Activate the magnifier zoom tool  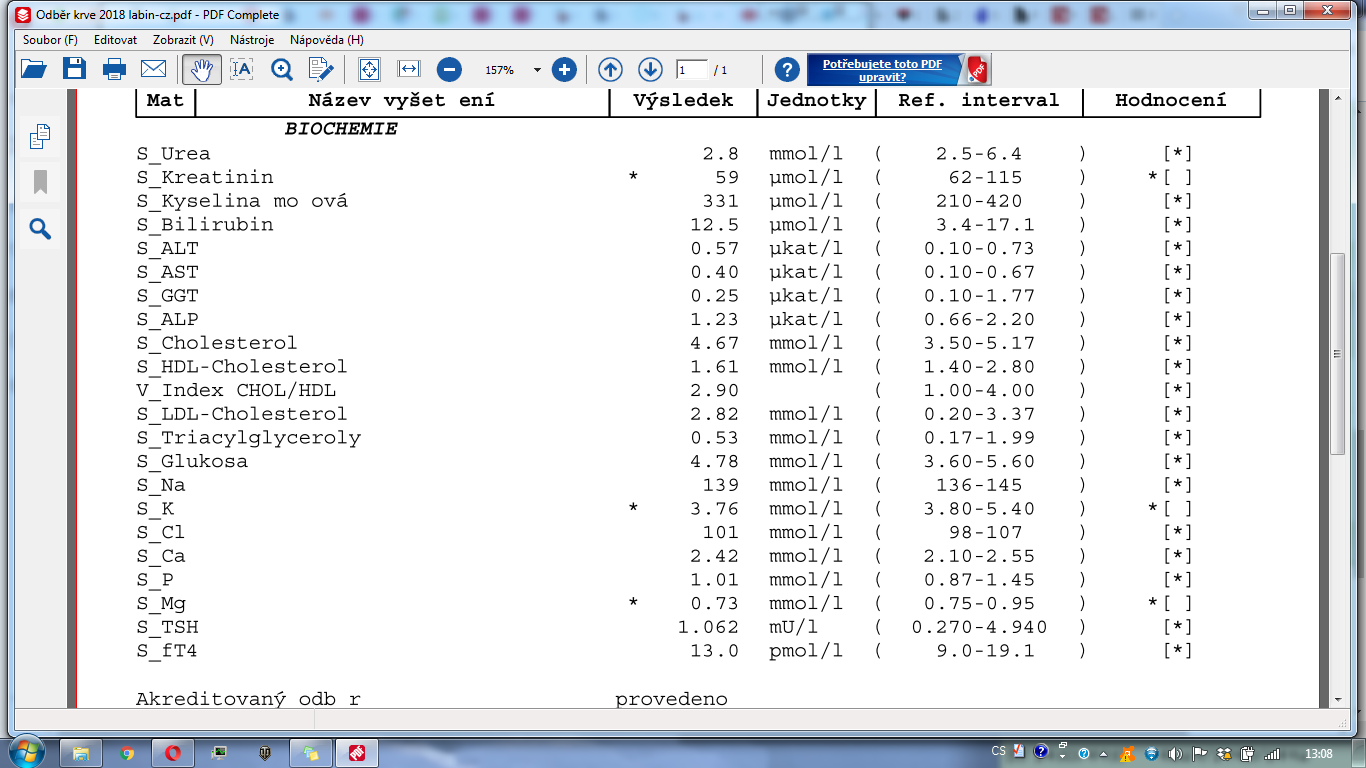point(281,69)
